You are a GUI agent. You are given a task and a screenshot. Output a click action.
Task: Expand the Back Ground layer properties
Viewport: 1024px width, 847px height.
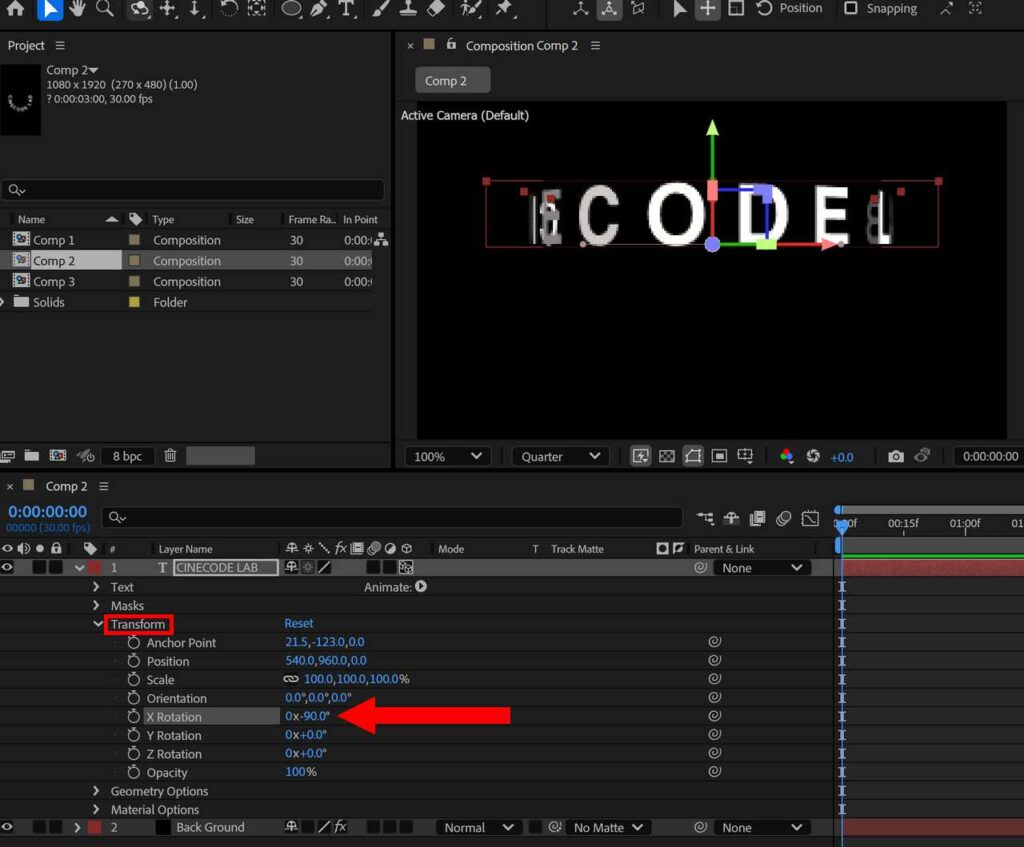pyautogui.click(x=77, y=827)
